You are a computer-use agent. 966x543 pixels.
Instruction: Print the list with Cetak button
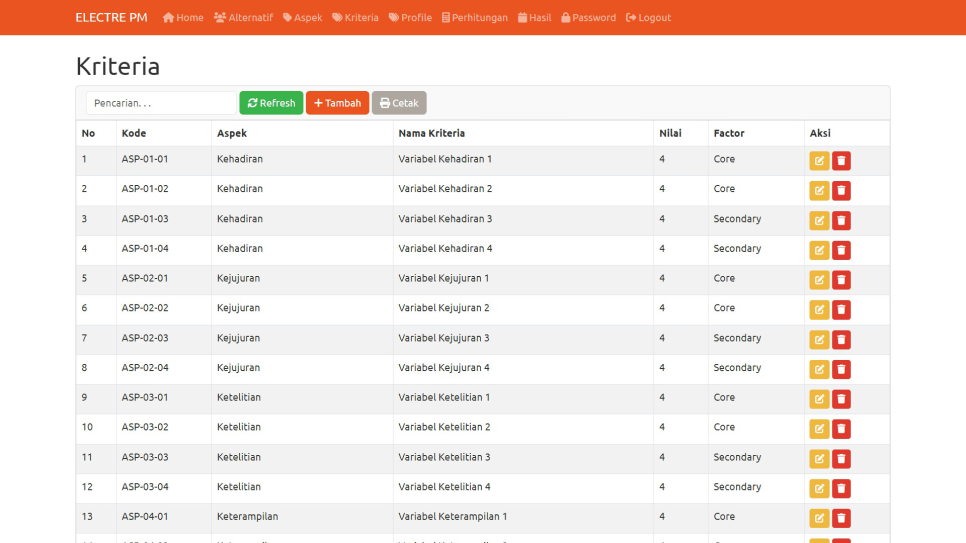pos(399,103)
